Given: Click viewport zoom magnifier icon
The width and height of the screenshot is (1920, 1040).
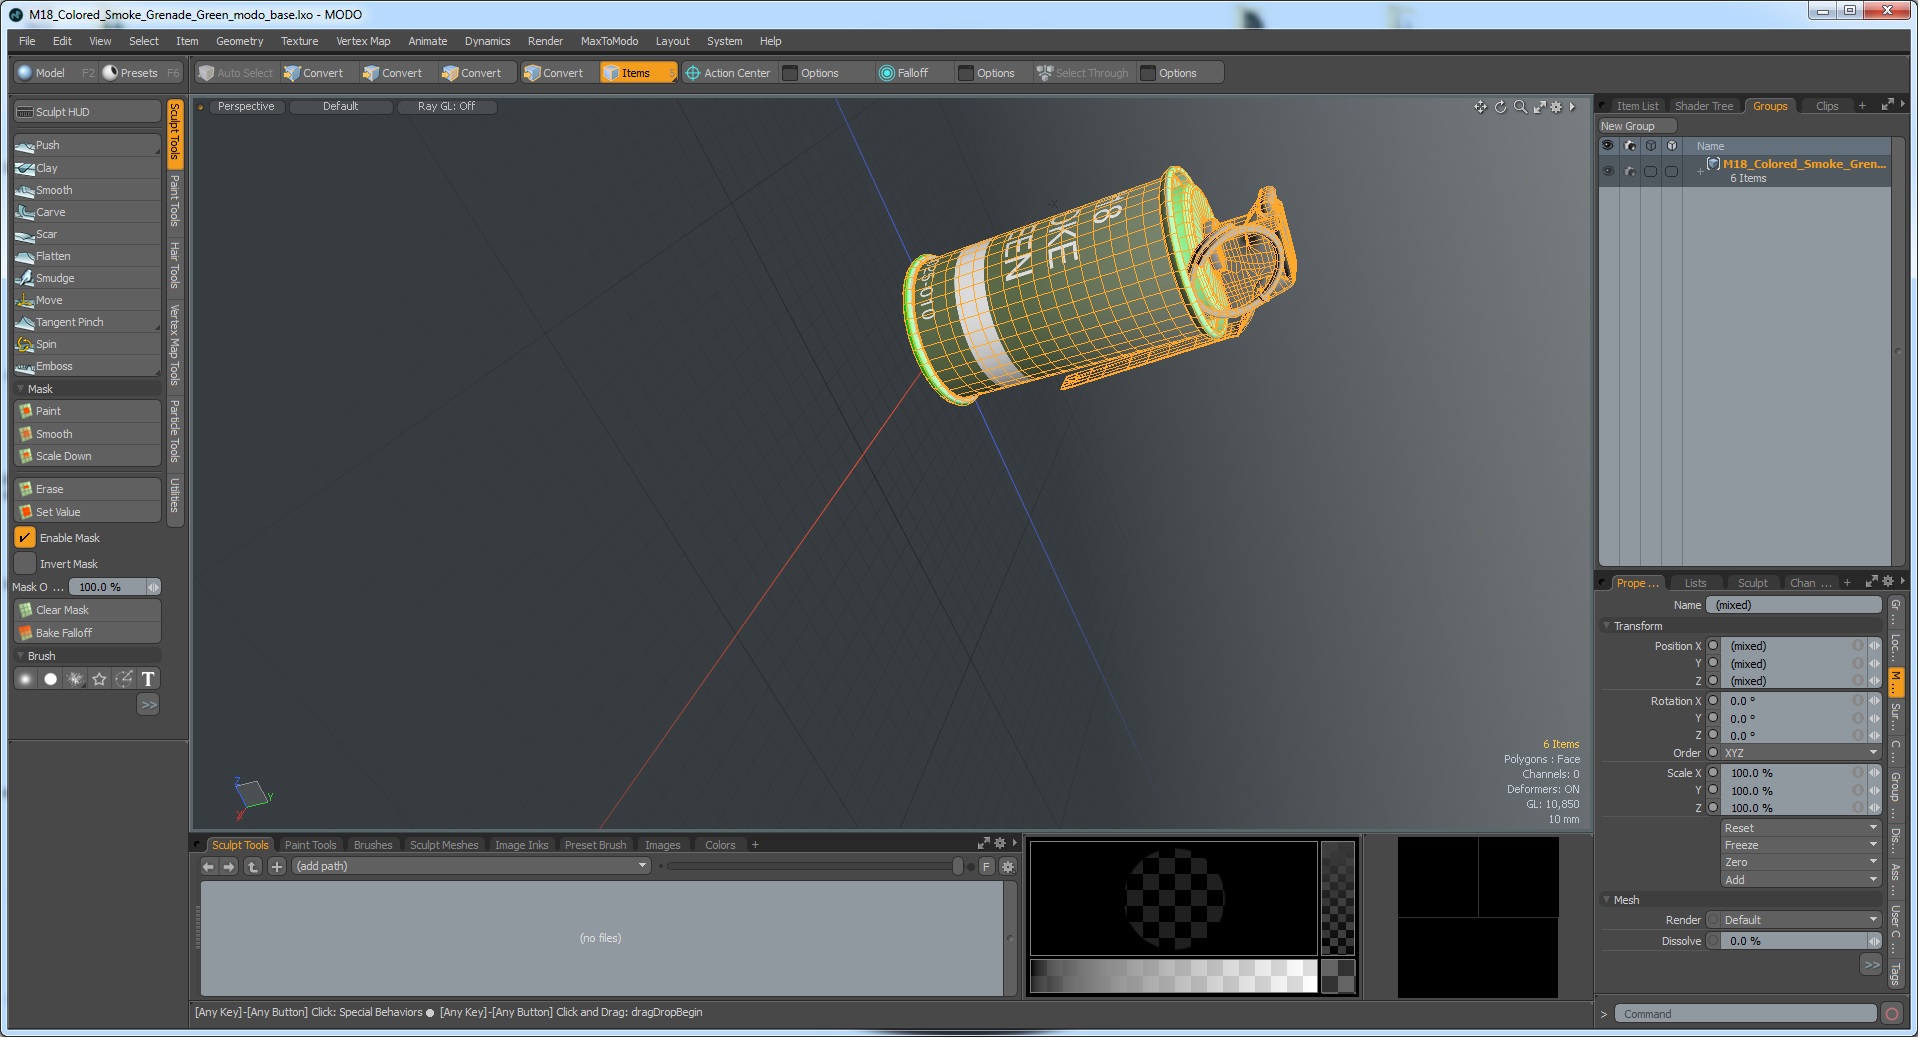Looking at the screenshot, I should (1520, 107).
